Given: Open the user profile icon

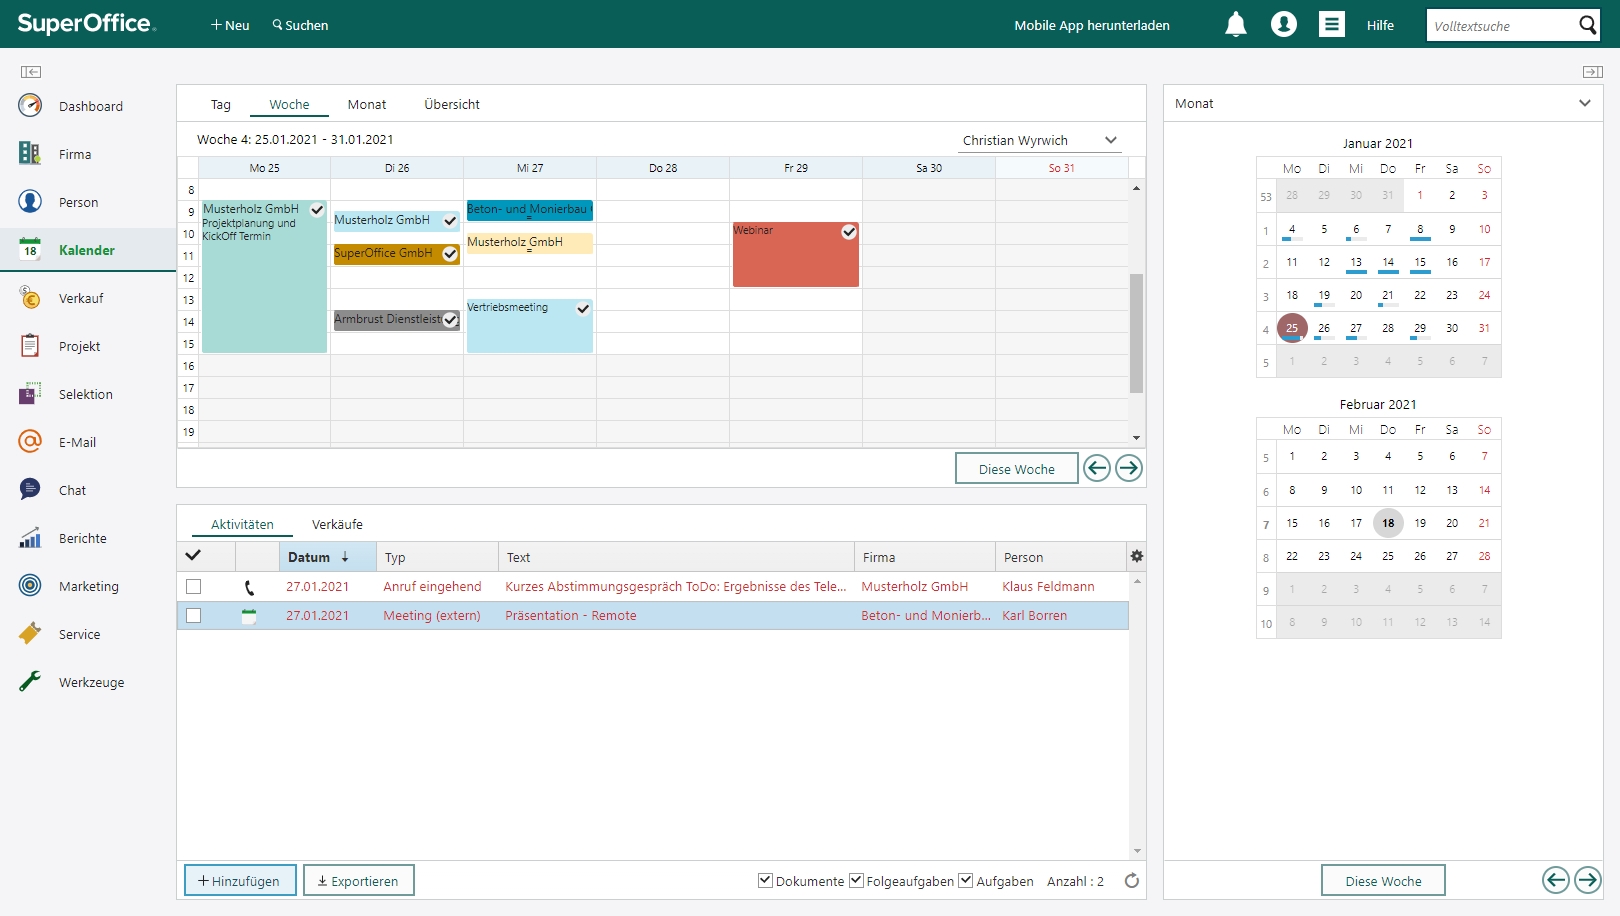Looking at the screenshot, I should point(1284,24).
